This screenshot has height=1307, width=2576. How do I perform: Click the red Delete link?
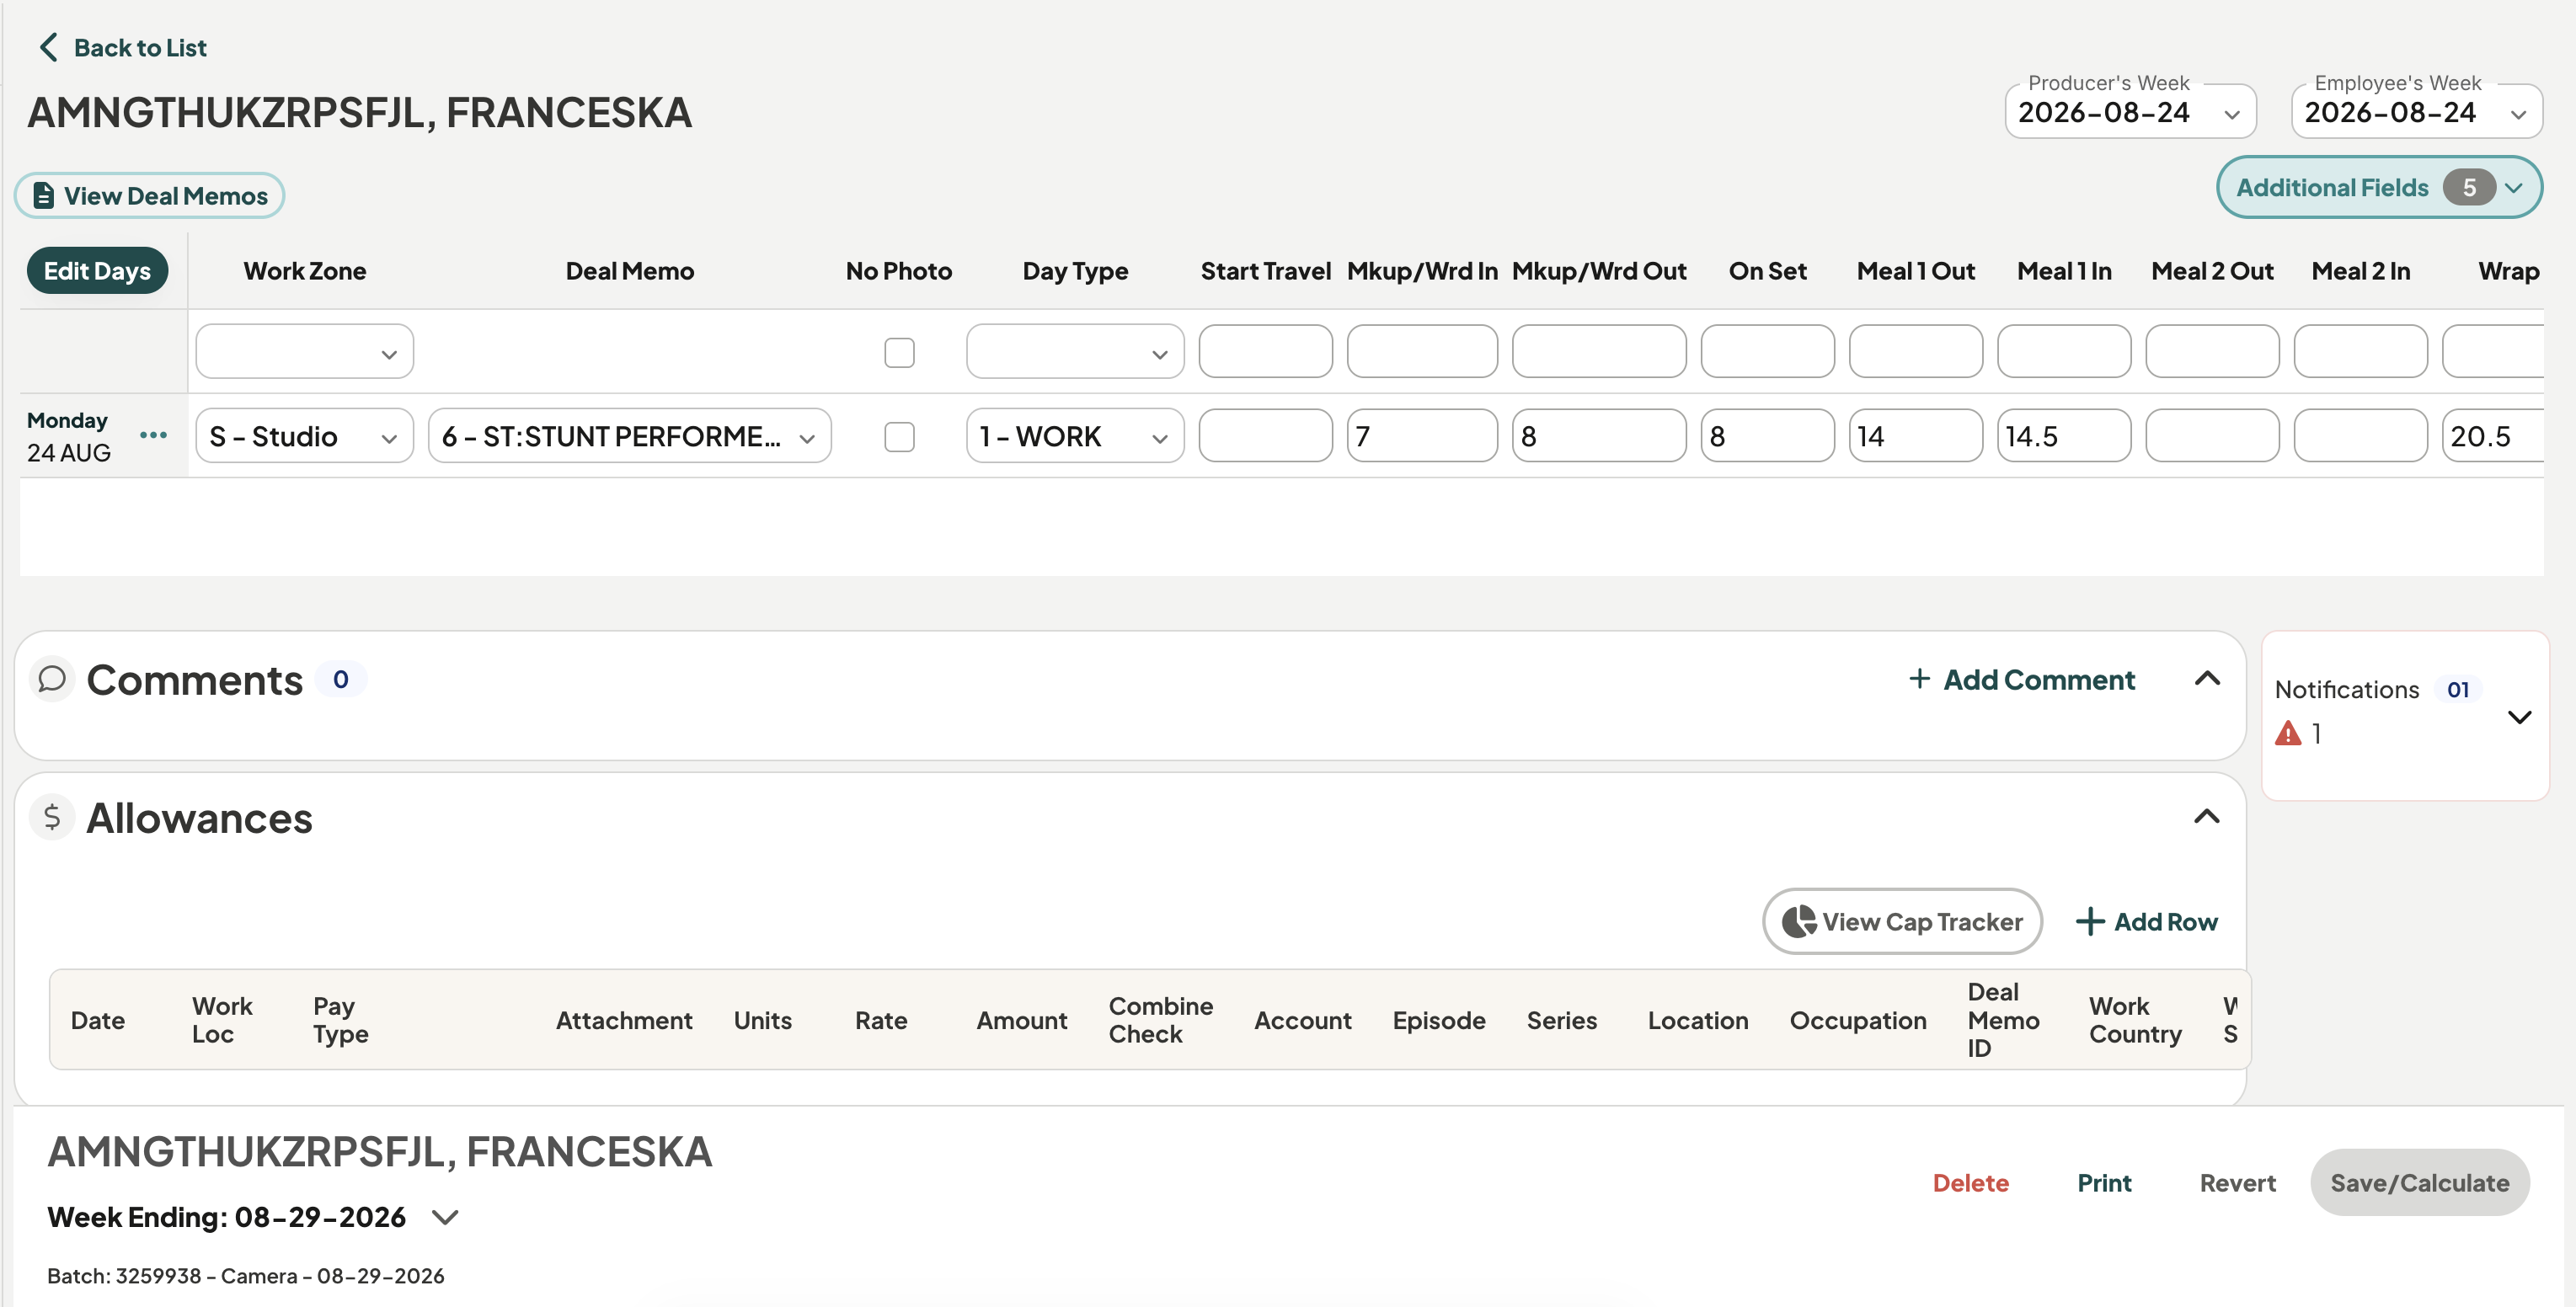pyautogui.click(x=1970, y=1182)
